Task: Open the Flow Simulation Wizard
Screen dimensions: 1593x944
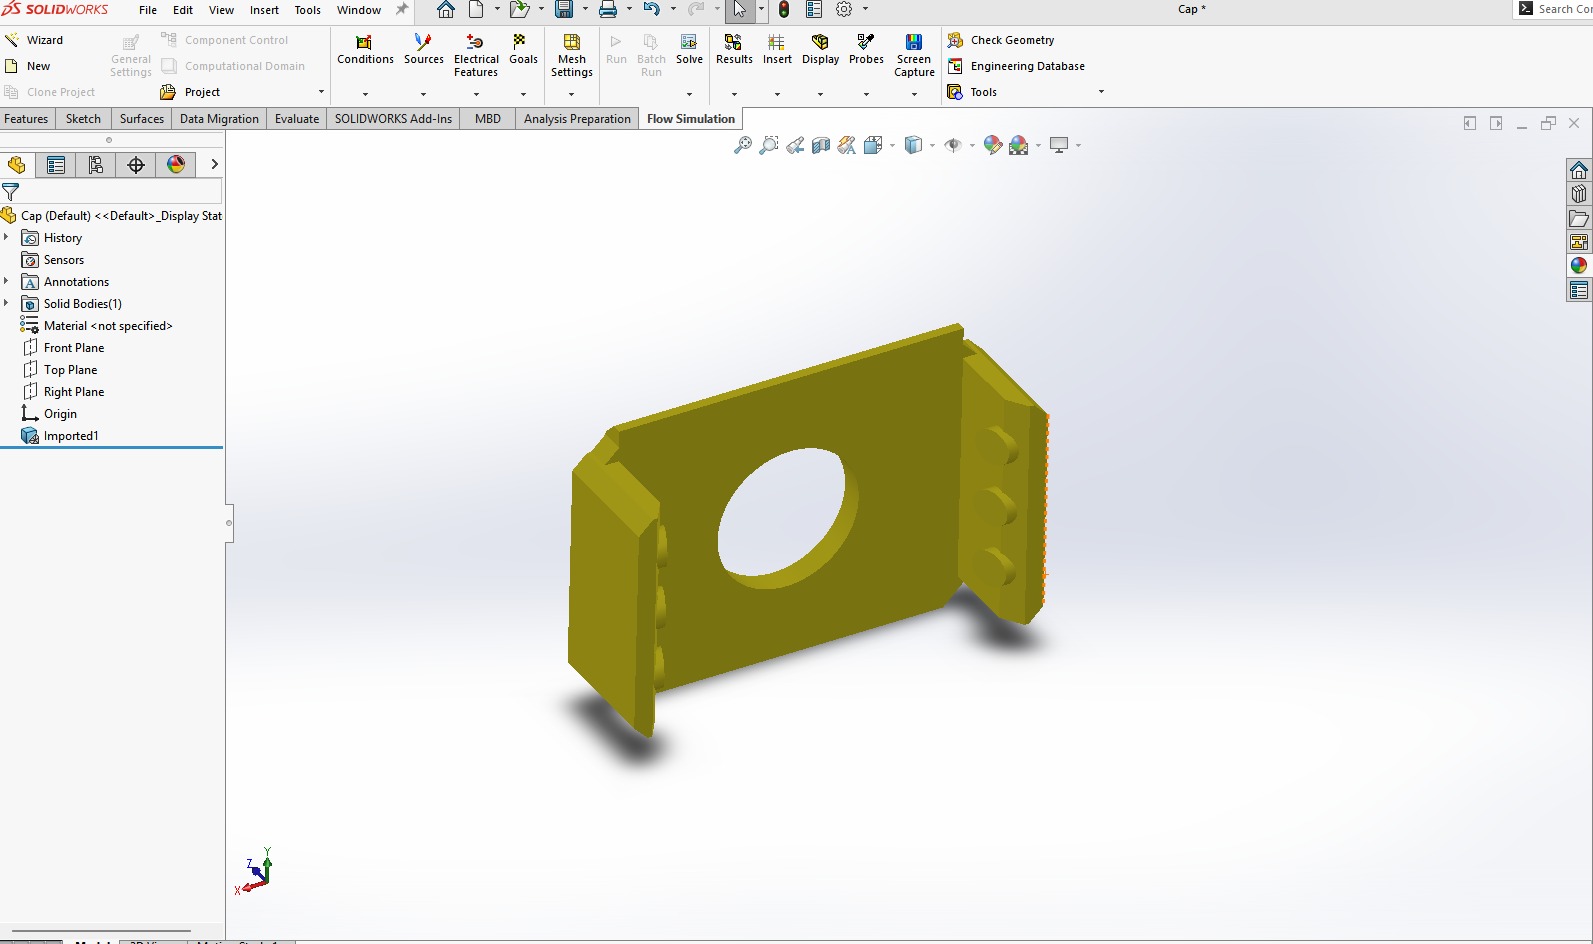Action: click(x=34, y=40)
